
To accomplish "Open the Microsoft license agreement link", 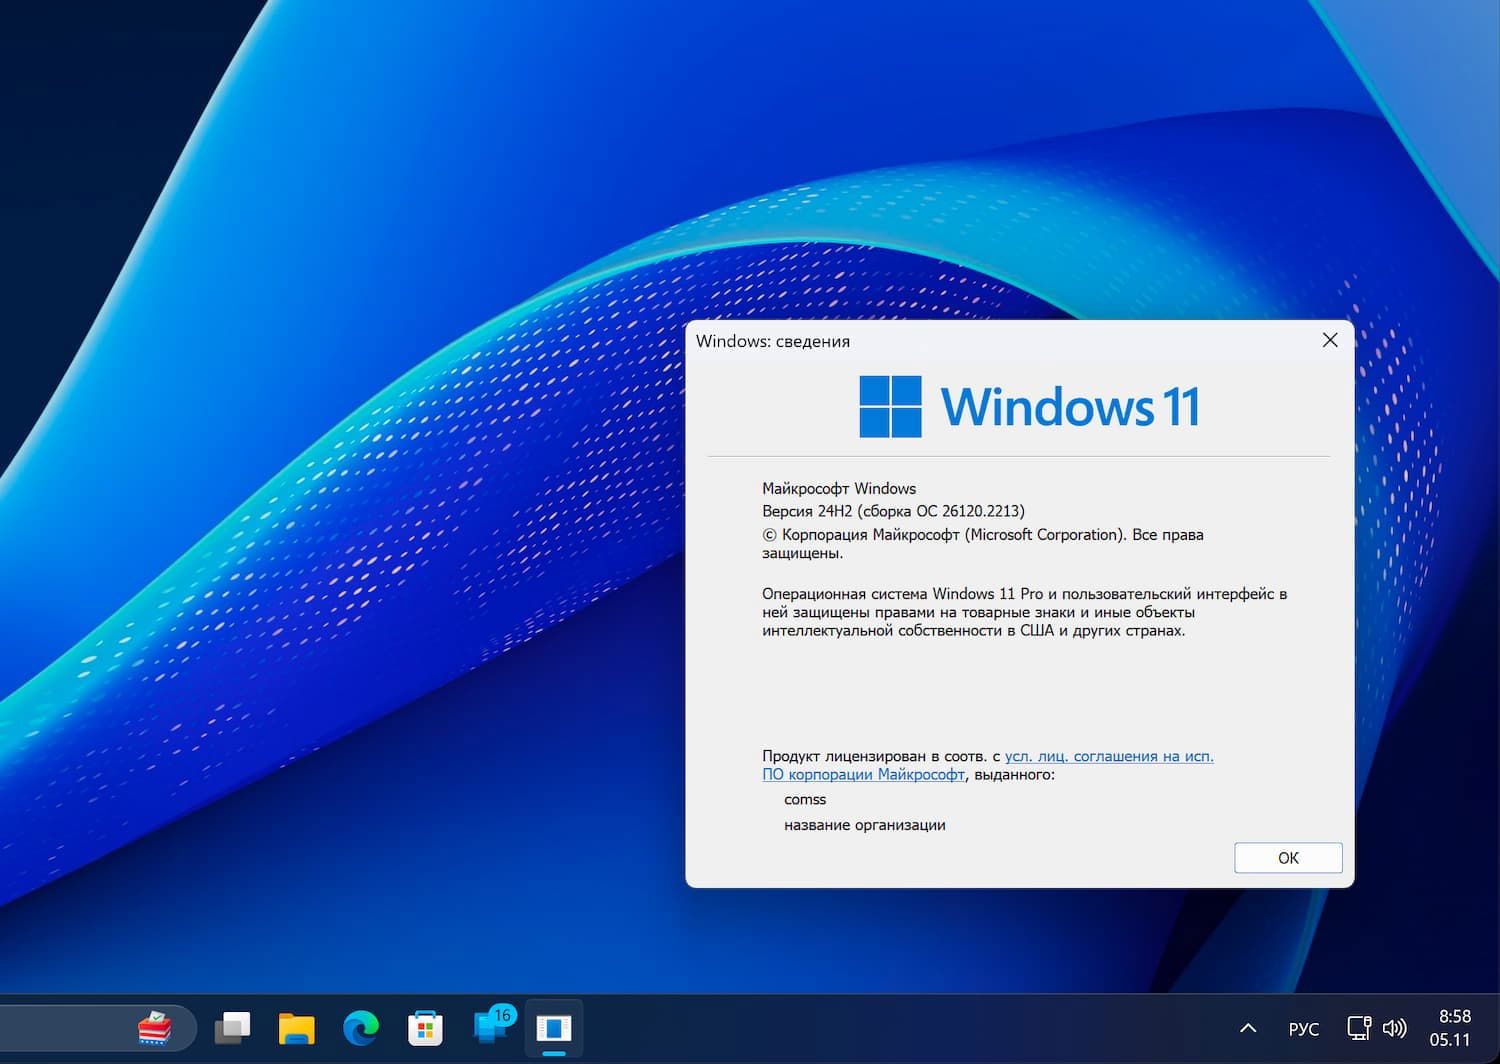I will [x=1108, y=756].
